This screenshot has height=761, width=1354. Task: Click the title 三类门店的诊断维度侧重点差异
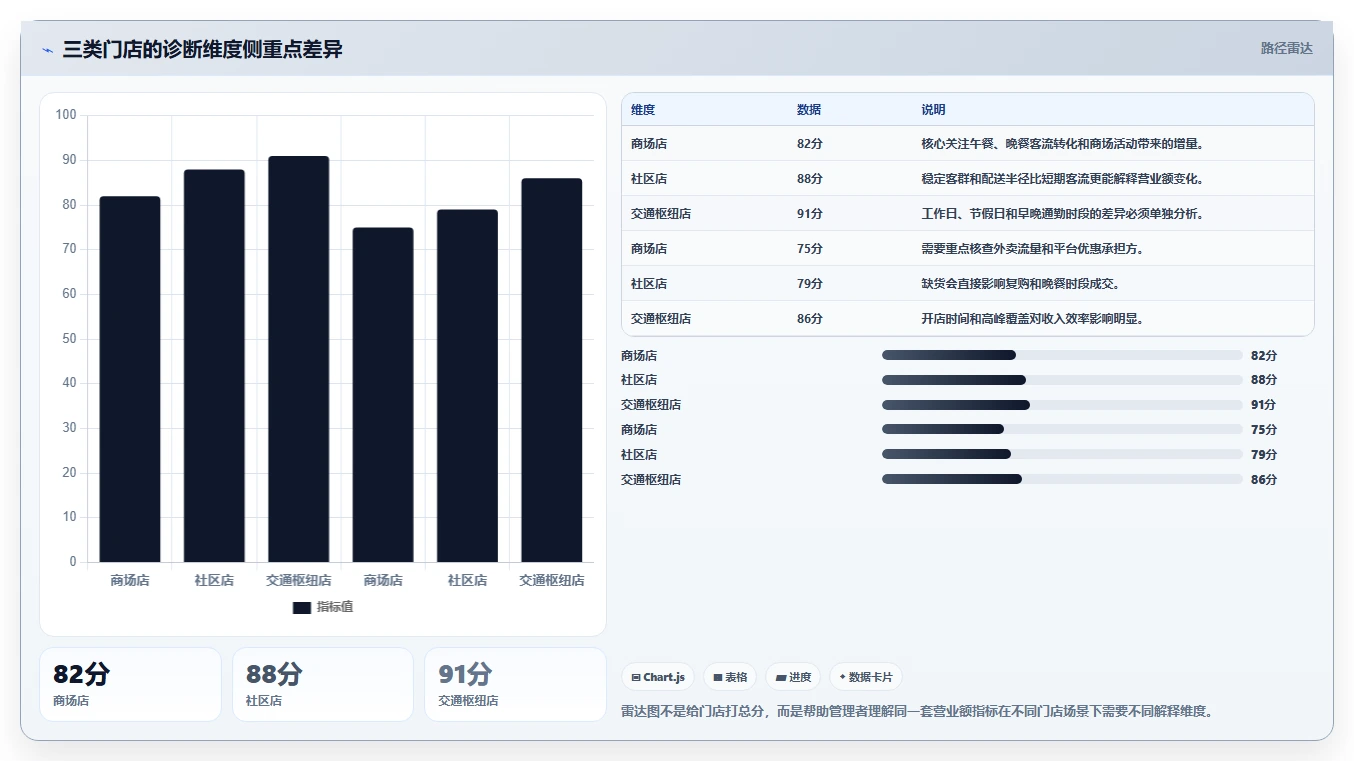point(203,49)
